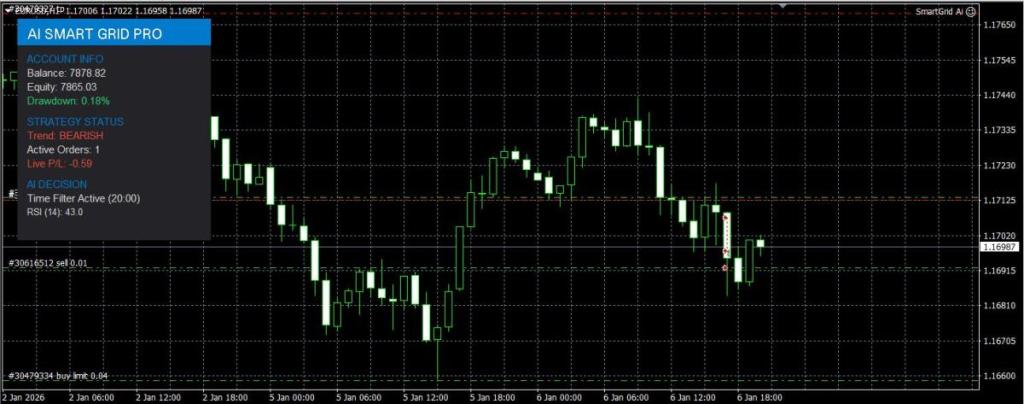Click the 6 Jan 18:00 time axis label
The image size is (1024, 404).
pyautogui.click(x=760, y=397)
